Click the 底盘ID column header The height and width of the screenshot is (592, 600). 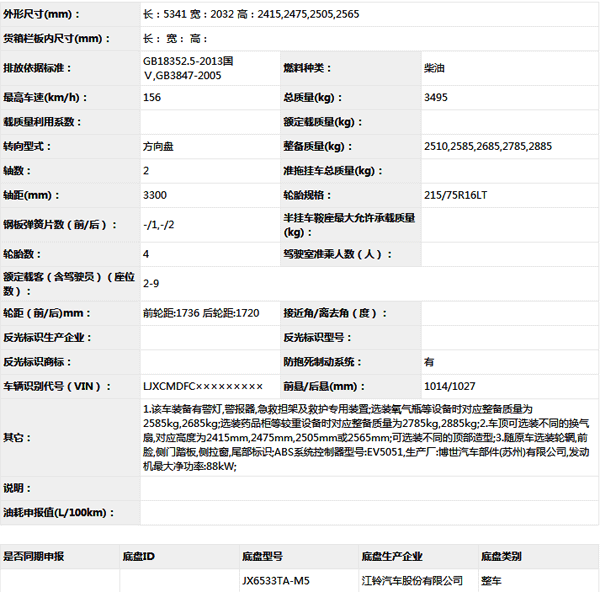coord(138,556)
